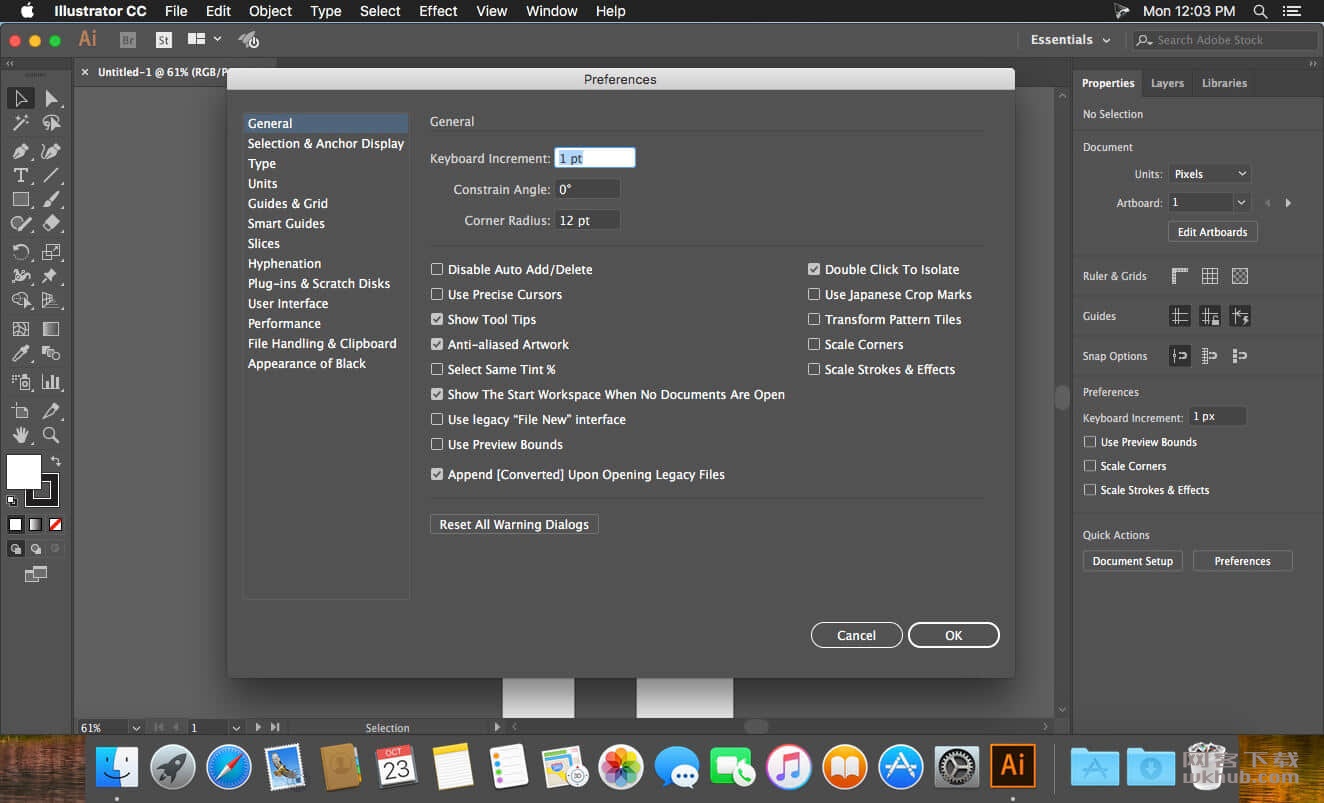Activate the Hand tool

point(20,435)
